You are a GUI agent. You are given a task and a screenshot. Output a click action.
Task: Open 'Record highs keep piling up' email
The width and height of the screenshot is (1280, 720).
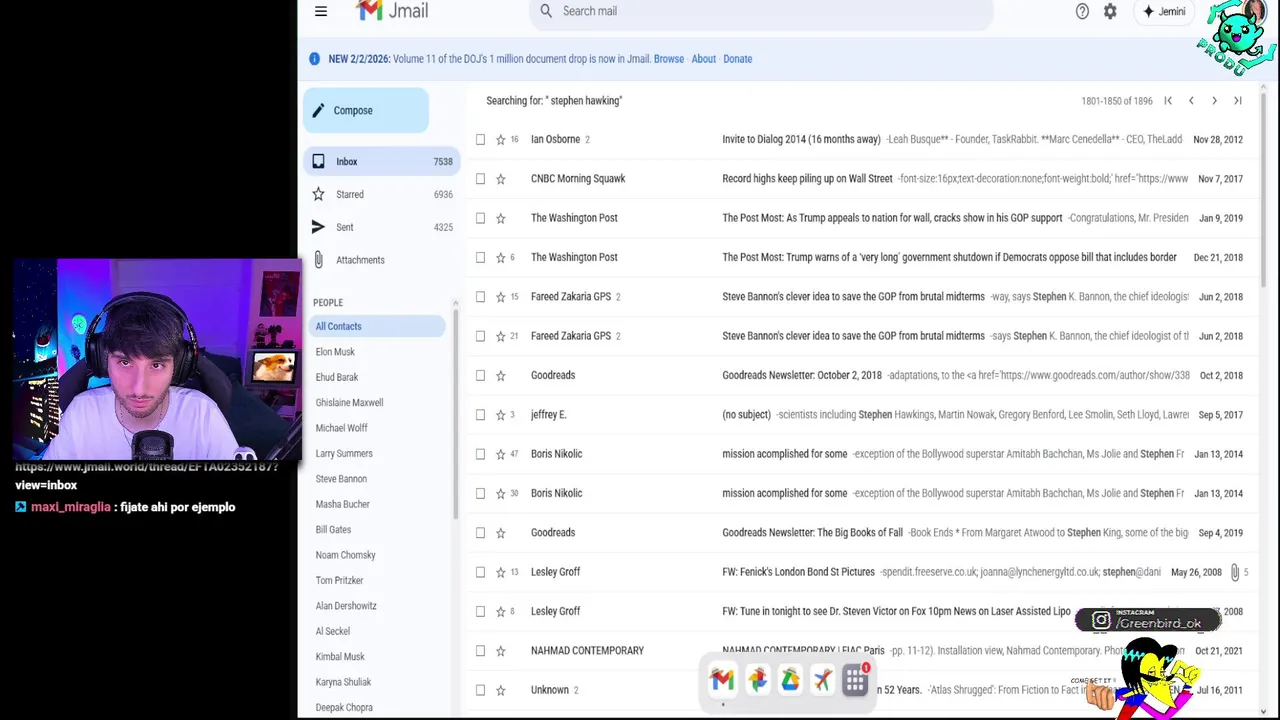coord(860,179)
